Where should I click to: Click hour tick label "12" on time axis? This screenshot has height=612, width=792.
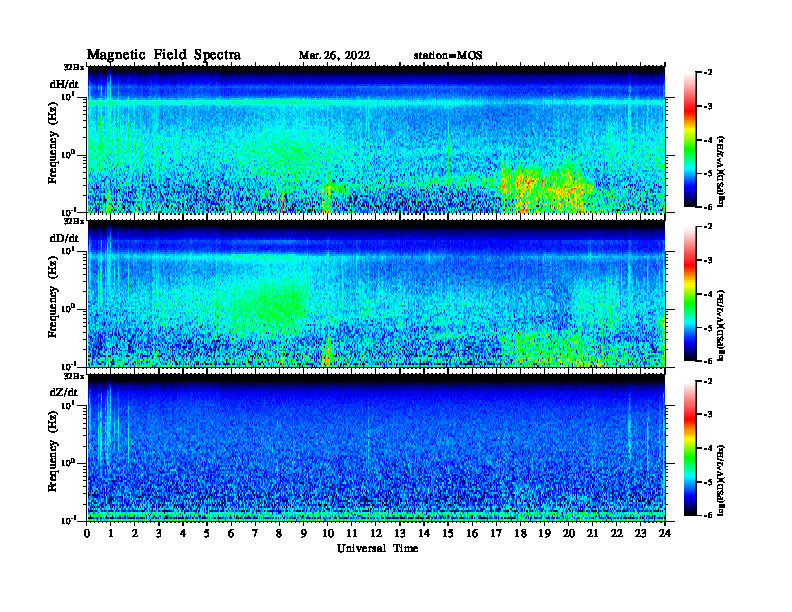(376, 533)
